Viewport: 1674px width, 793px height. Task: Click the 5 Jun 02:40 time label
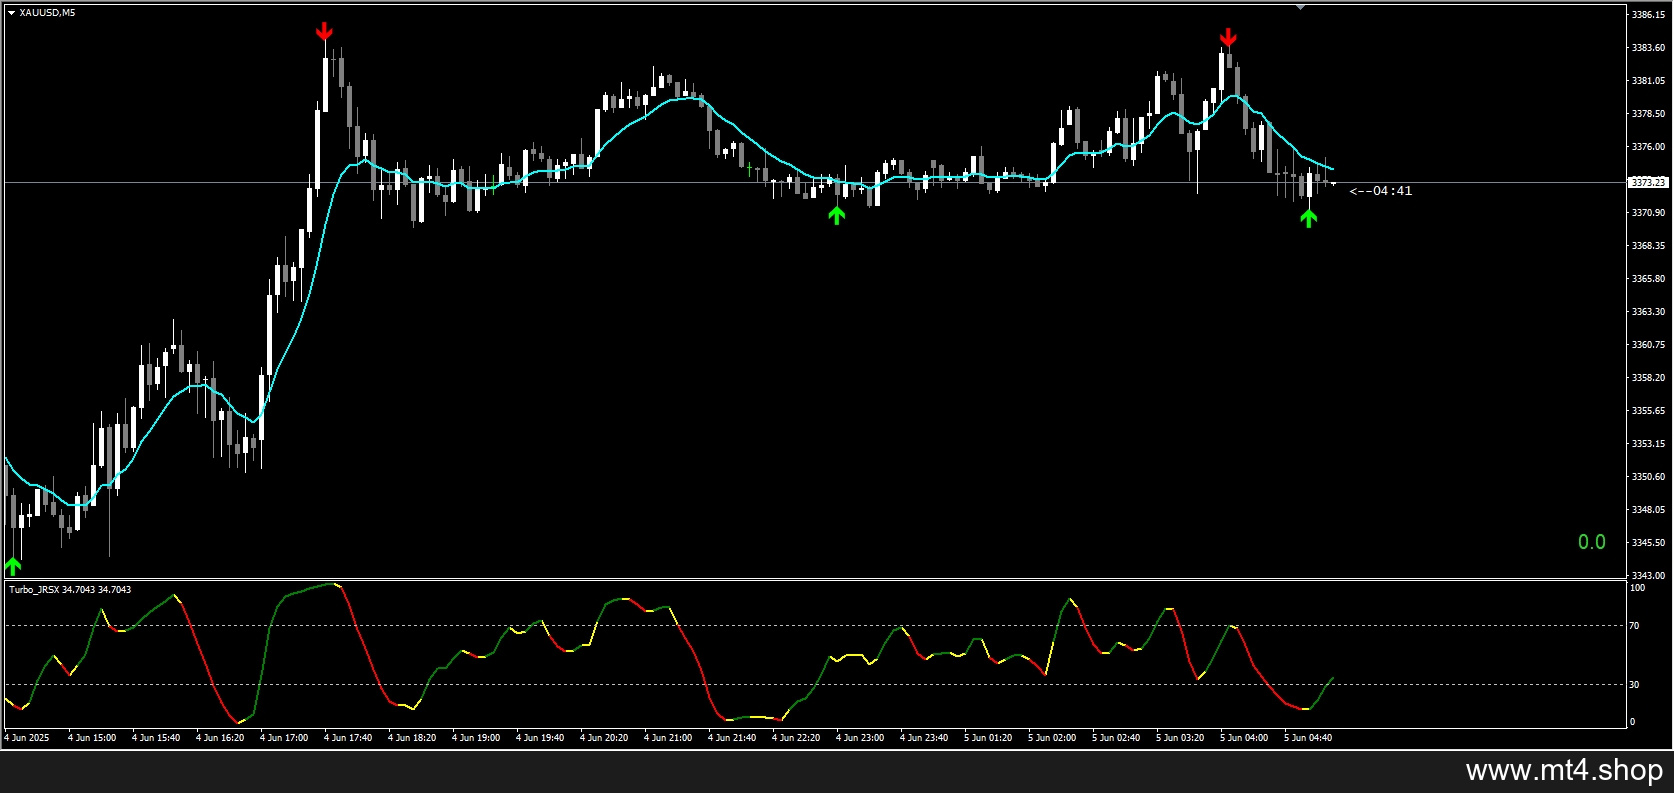point(1116,738)
